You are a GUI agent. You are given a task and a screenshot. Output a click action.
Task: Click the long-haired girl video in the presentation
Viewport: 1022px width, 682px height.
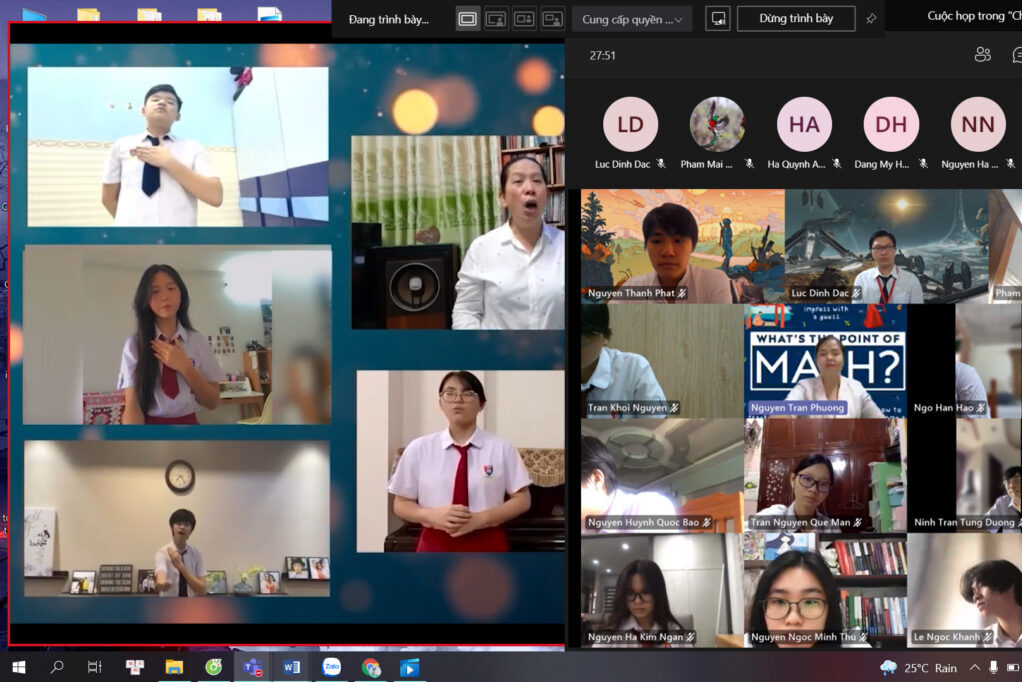[x=177, y=334]
